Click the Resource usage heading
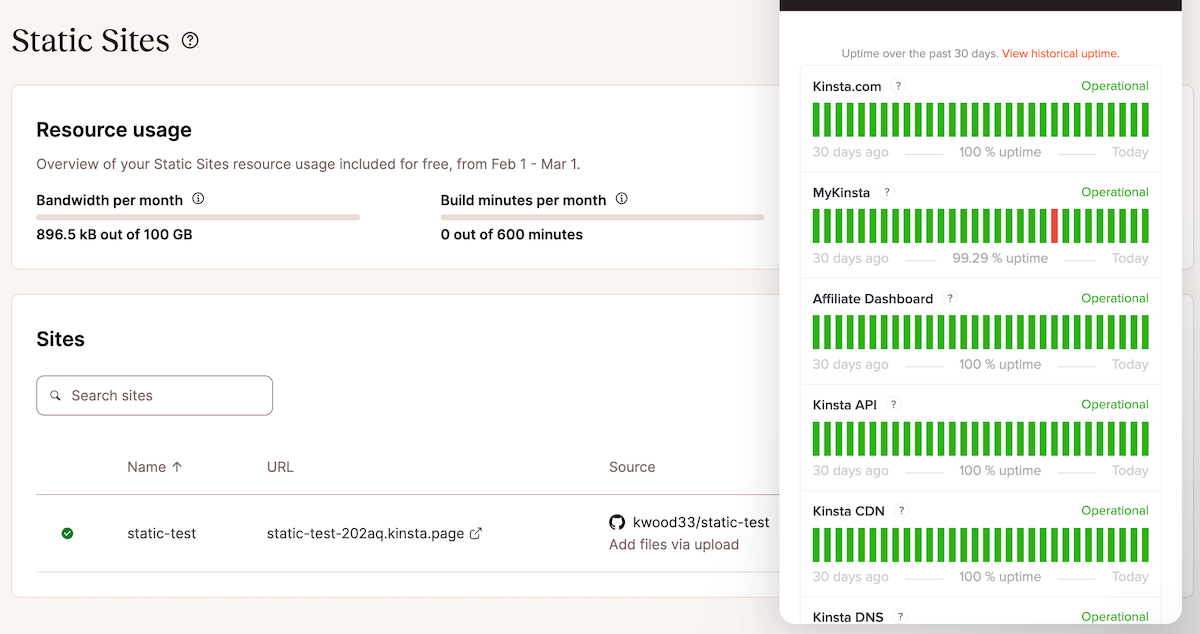This screenshot has height=634, width=1200. (114, 130)
